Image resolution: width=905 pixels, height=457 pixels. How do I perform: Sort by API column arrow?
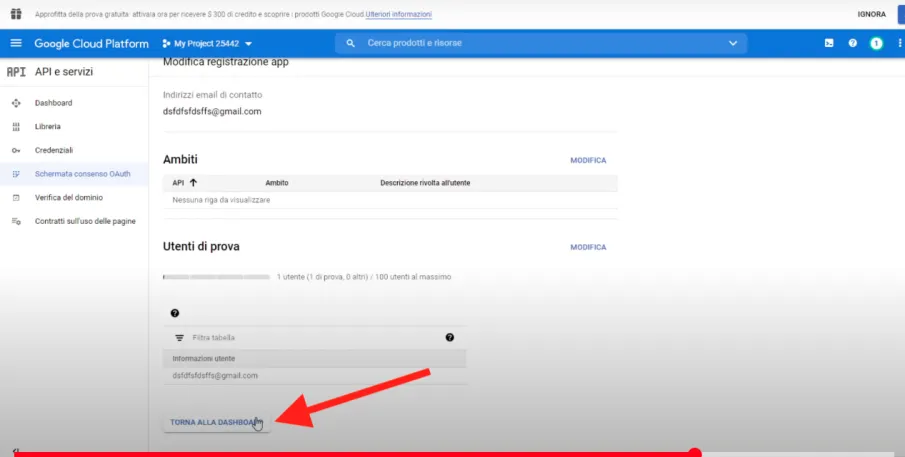tap(193, 183)
